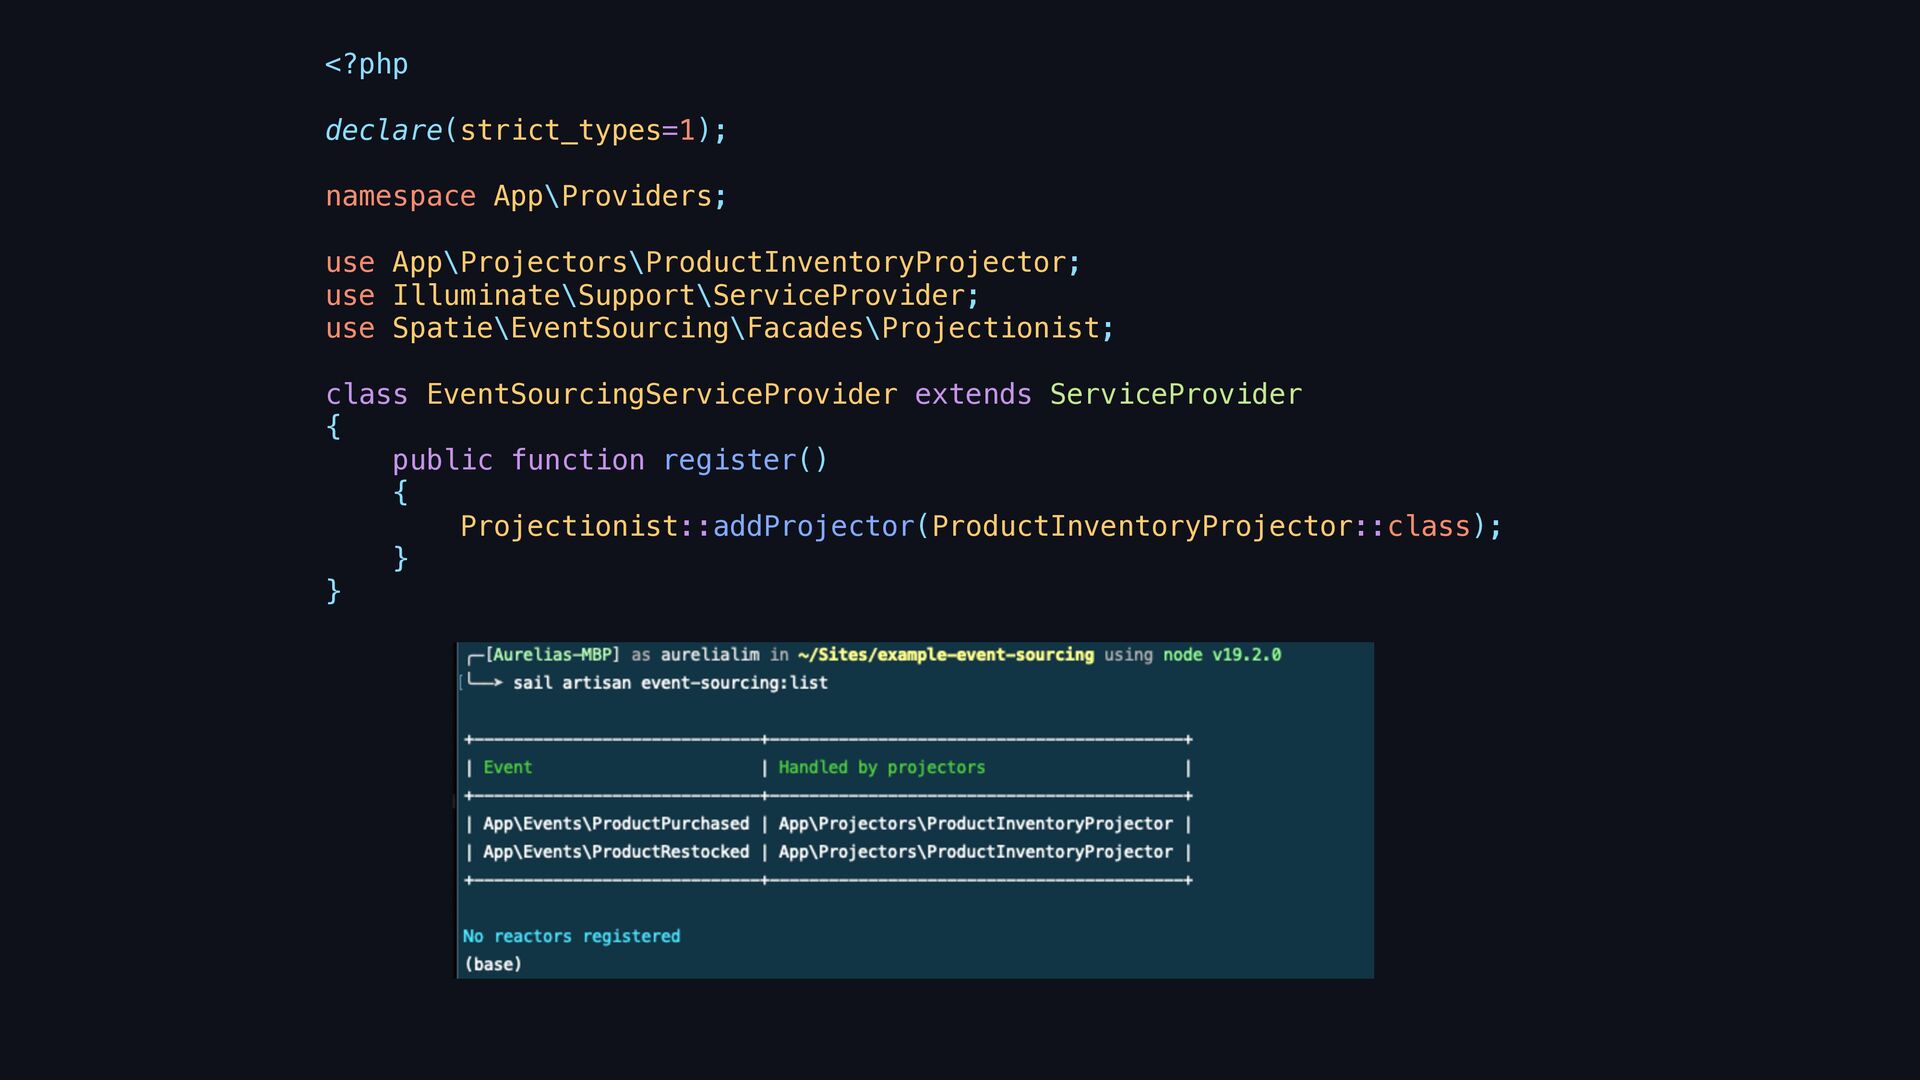
Task: Click Illuminate\Support\ServiceProvider import
Action: tap(678, 296)
